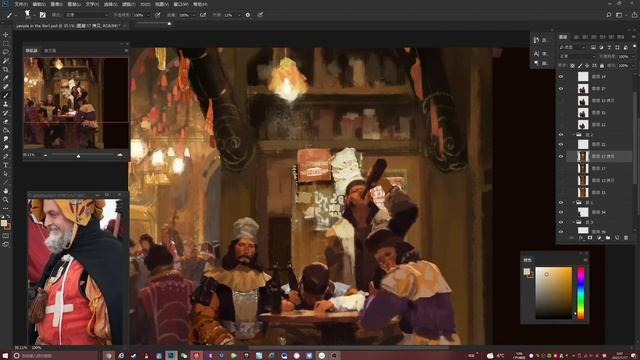This screenshot has height=360, width=640.
Task: Click the hue slider in the Color panel
Action: (x=581, y=293)
